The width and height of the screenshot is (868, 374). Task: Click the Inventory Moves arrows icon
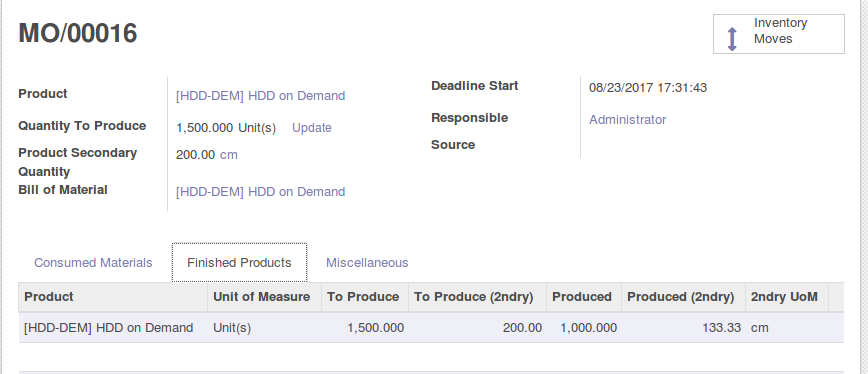[x=732, y=39]
